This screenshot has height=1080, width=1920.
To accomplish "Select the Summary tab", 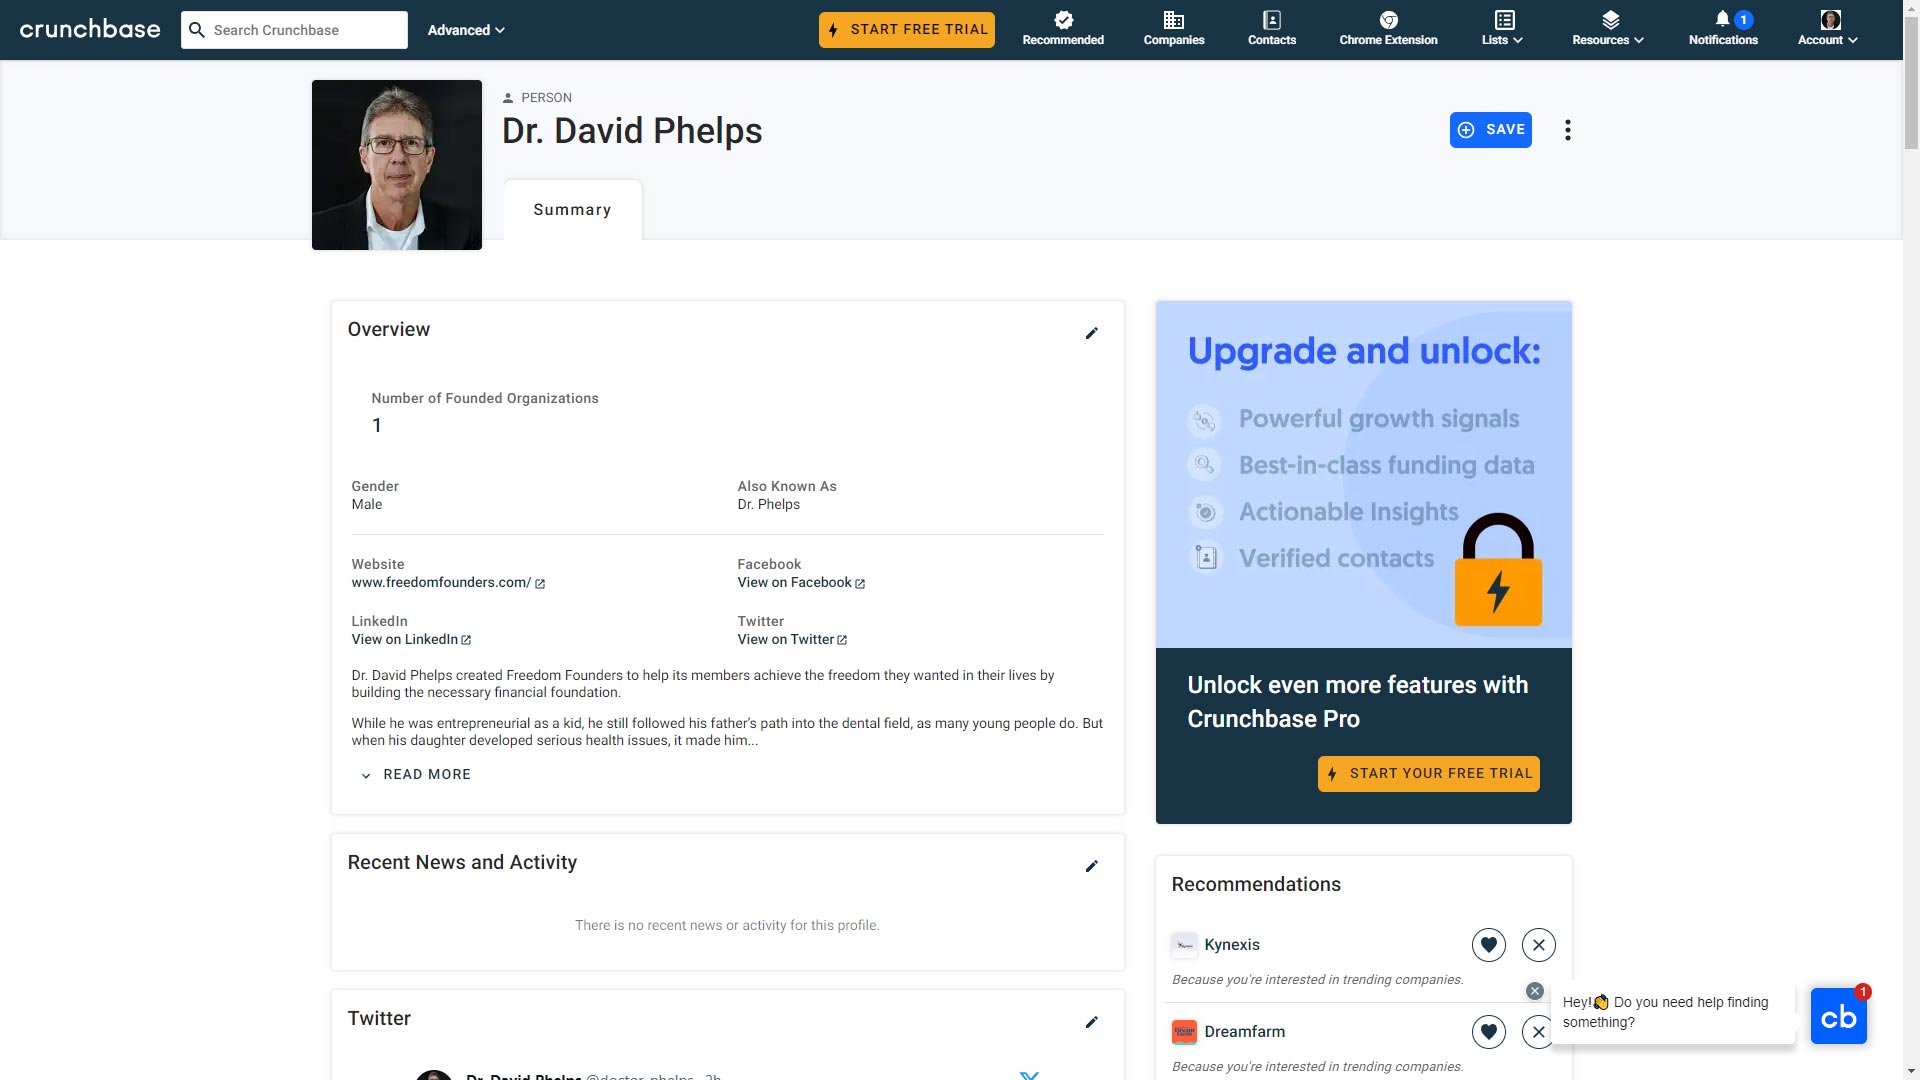I will (x=572, y=210).
